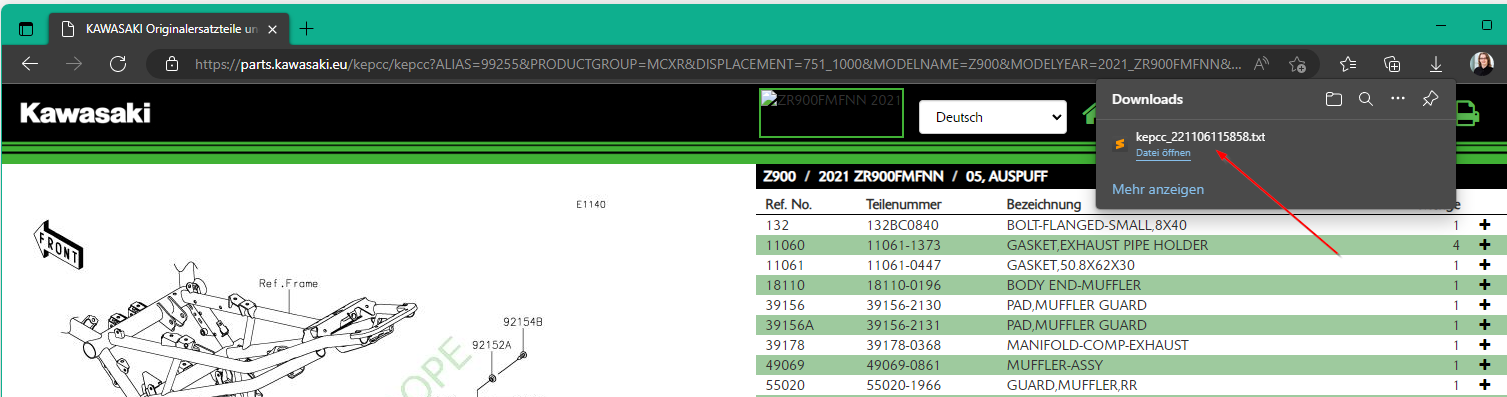Select part number 55020-1966
The image size is (1507, 397).
902,385
